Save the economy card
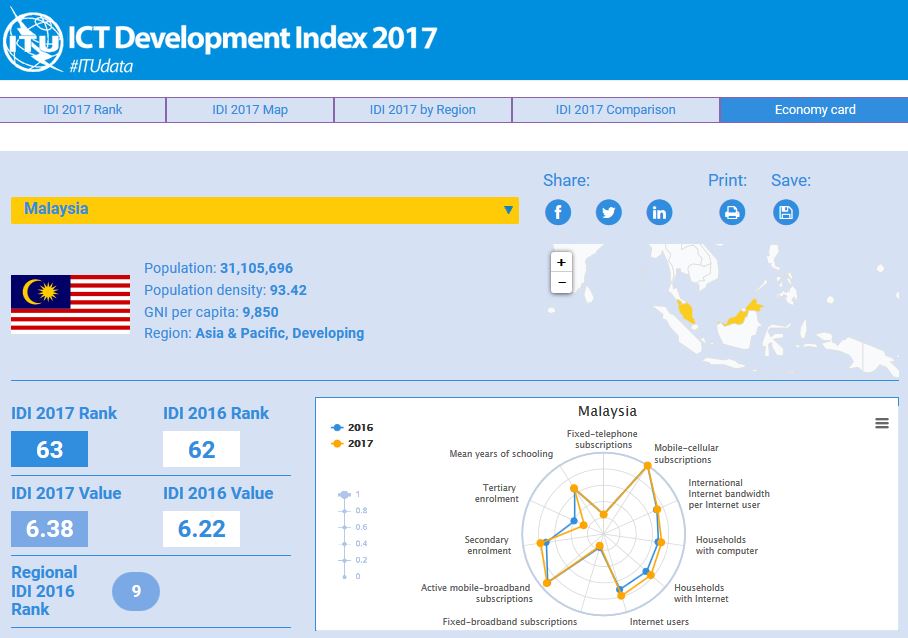This screenshot has width=908, height=638. pos(786,212)
